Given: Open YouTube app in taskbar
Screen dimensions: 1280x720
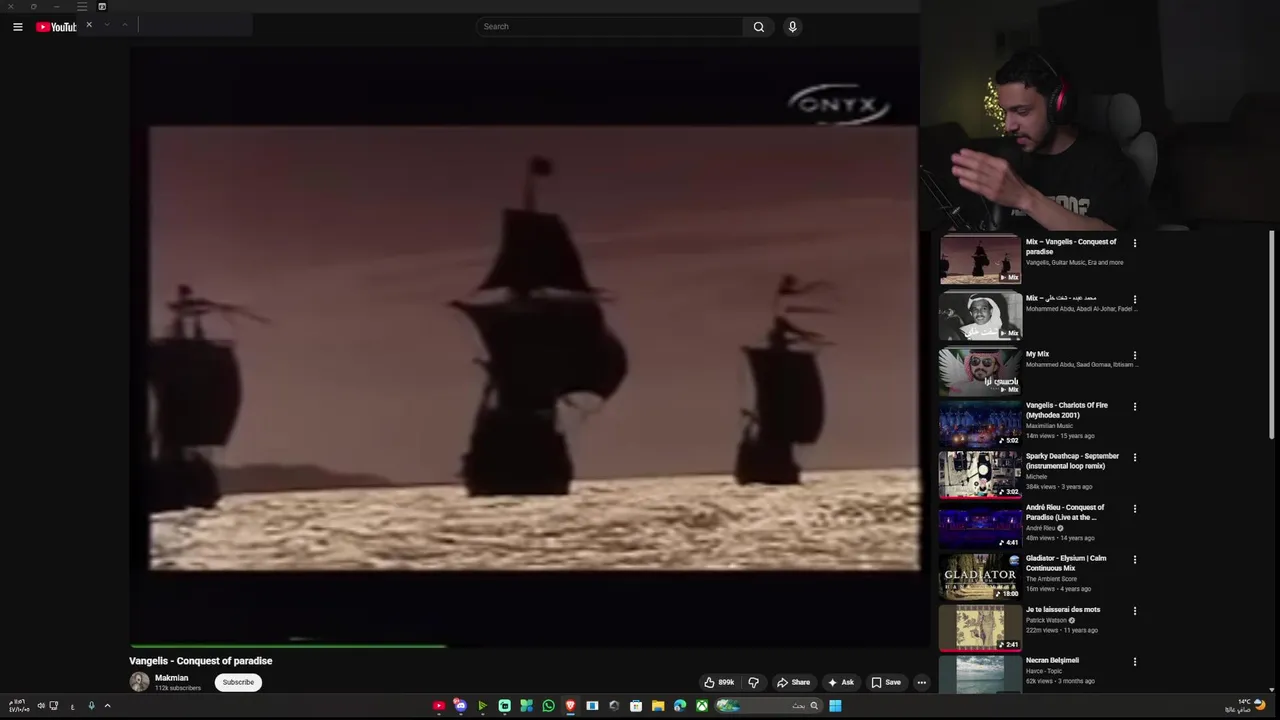Looking at the screenshot, I should coord(438,706).
